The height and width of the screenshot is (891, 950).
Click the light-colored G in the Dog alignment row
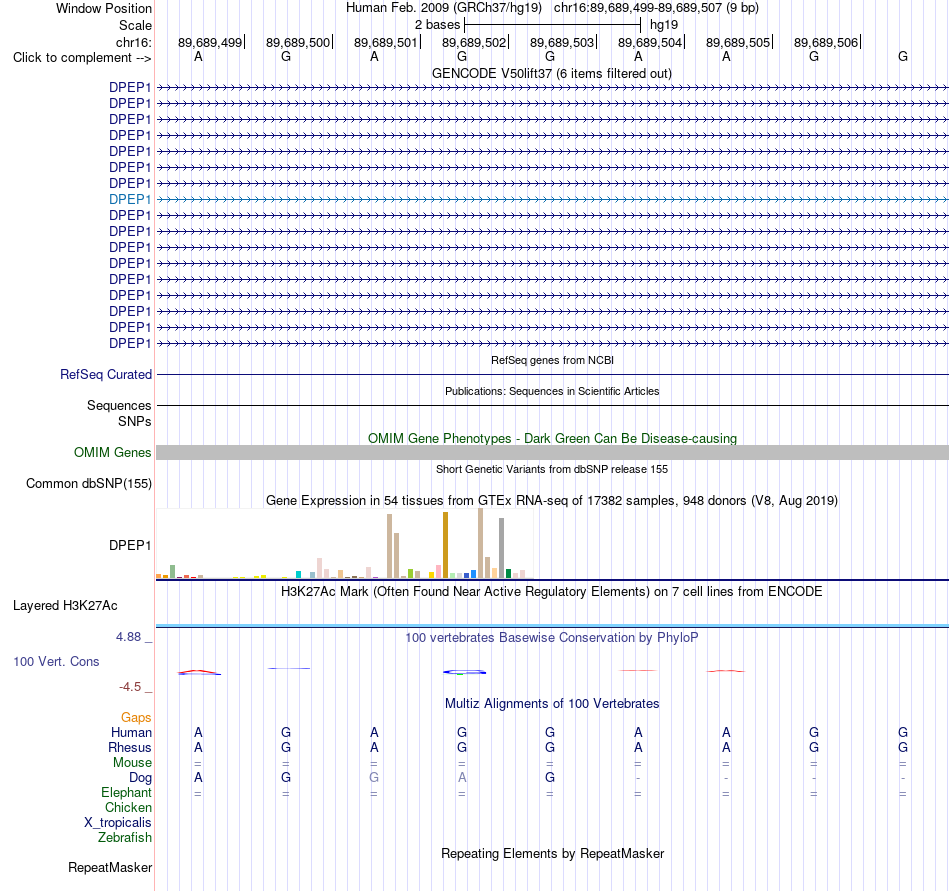(374, 778)
